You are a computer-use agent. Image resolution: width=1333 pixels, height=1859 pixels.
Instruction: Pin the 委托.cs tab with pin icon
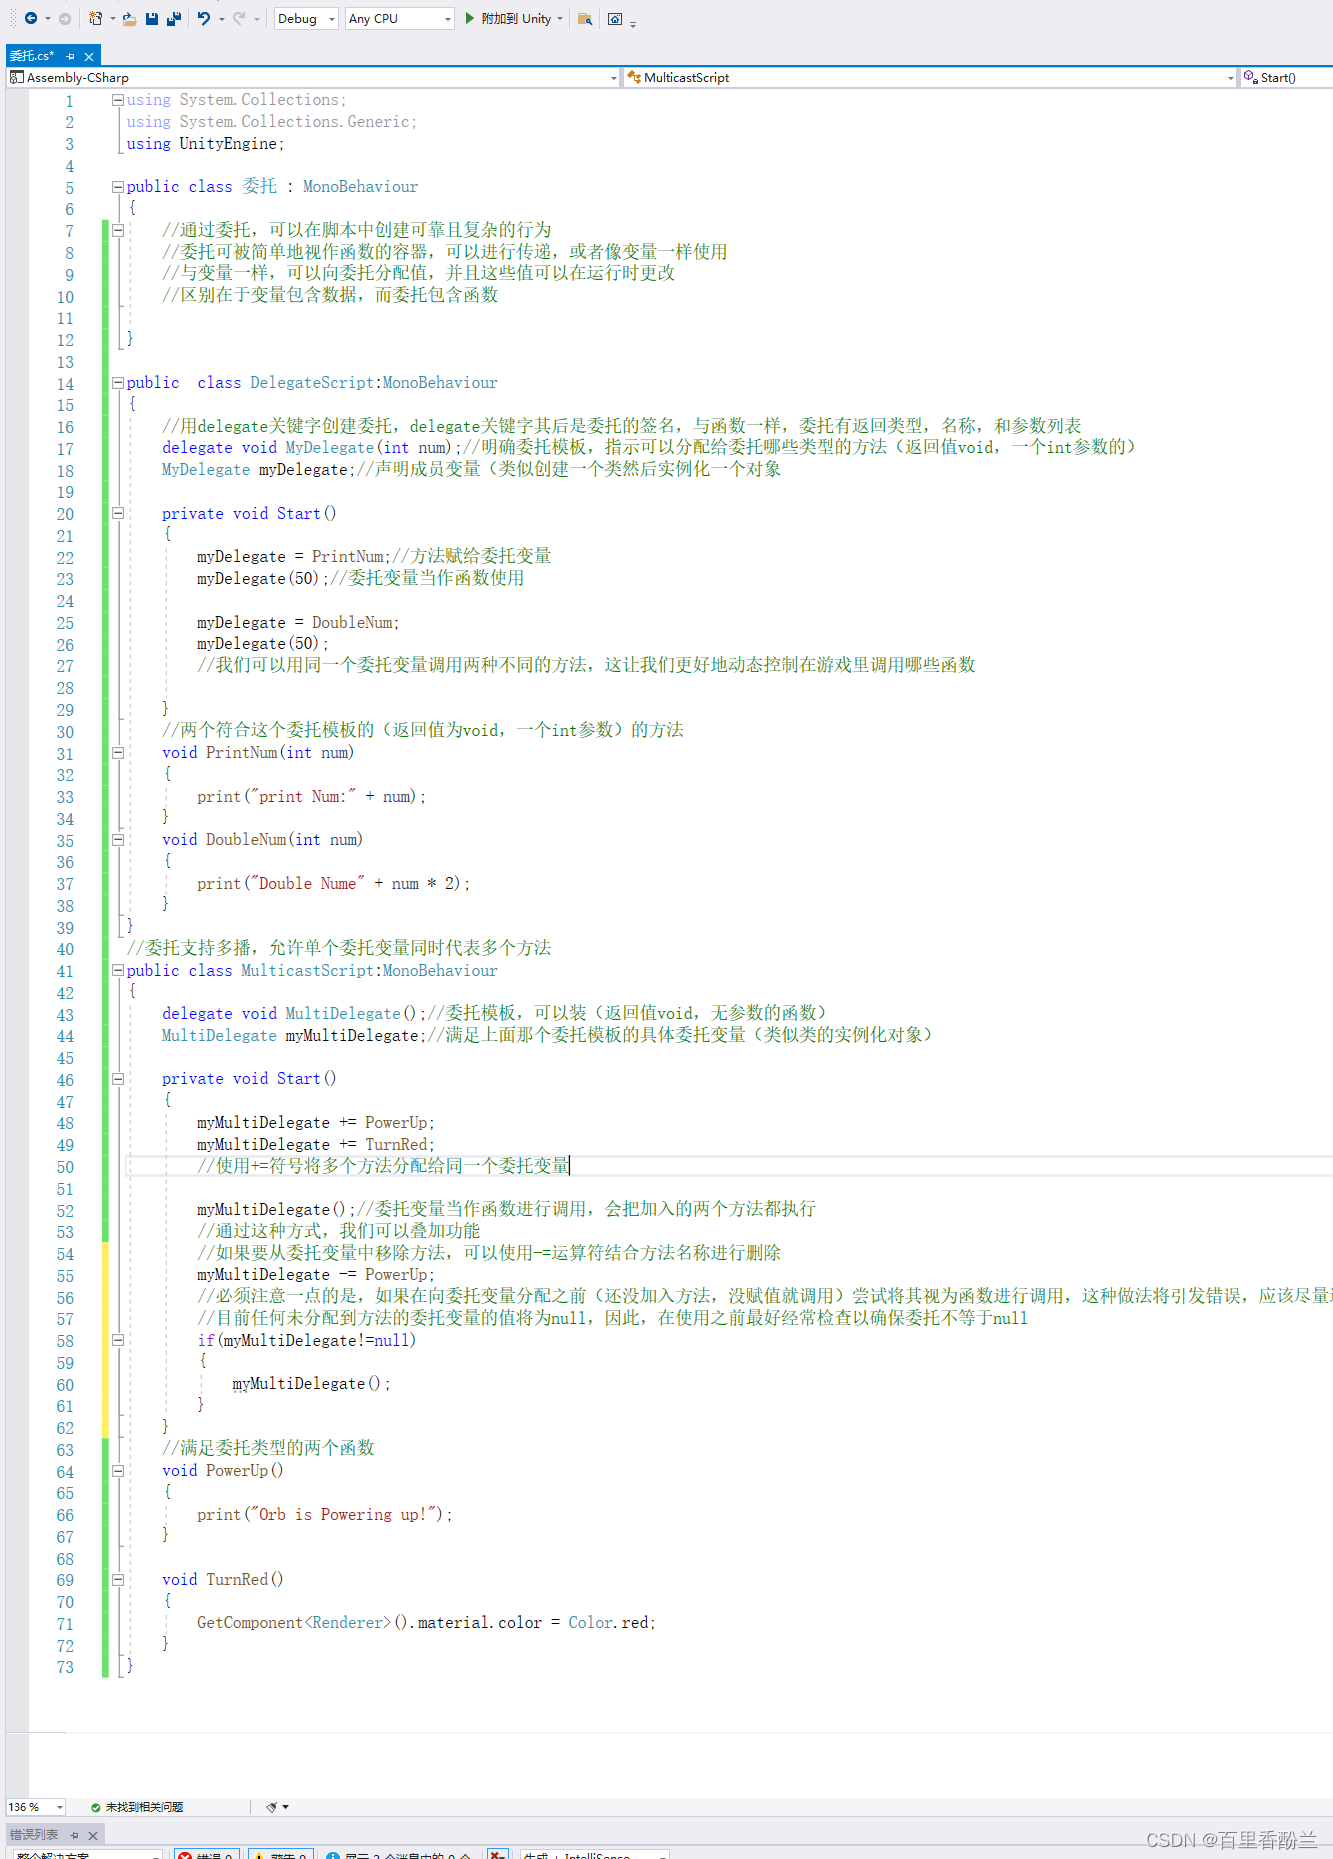coord(71,56)
